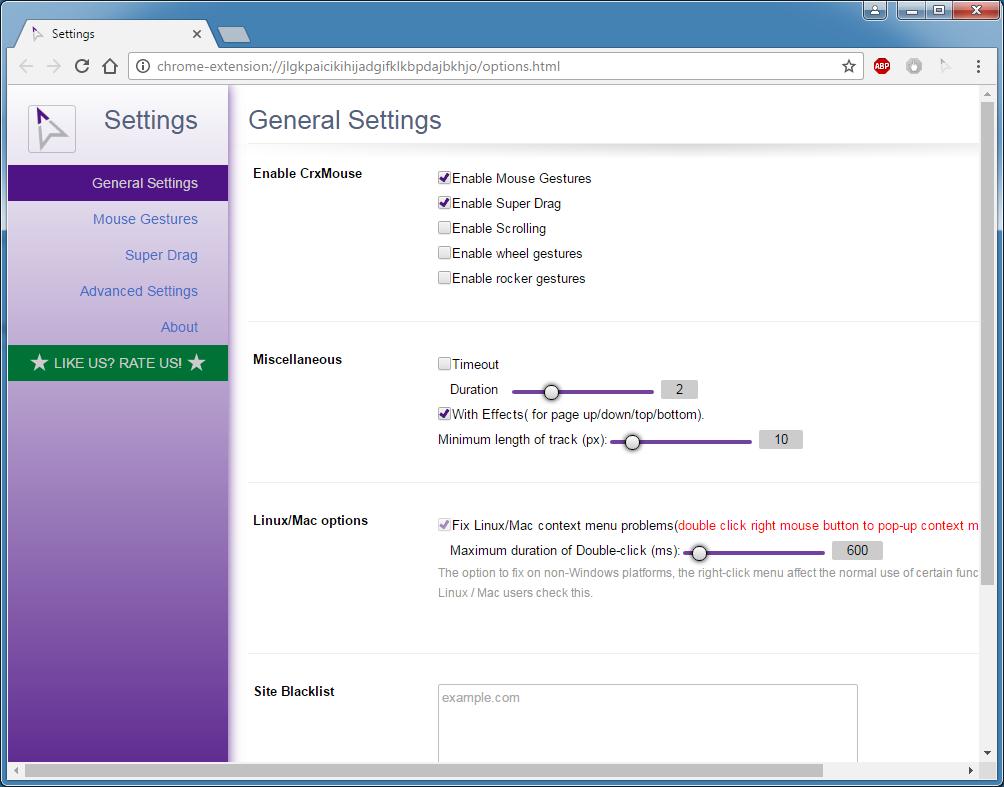Bookmark this page using the star icon
This screenshot has height=787, width=1004.
click(849, 66)
